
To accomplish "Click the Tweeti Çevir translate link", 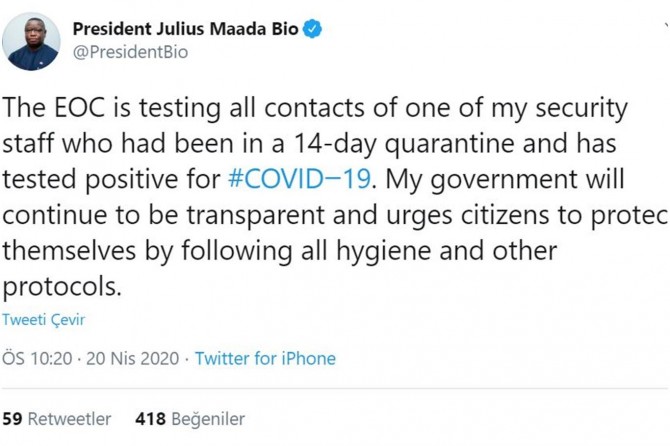I will 43,320.
